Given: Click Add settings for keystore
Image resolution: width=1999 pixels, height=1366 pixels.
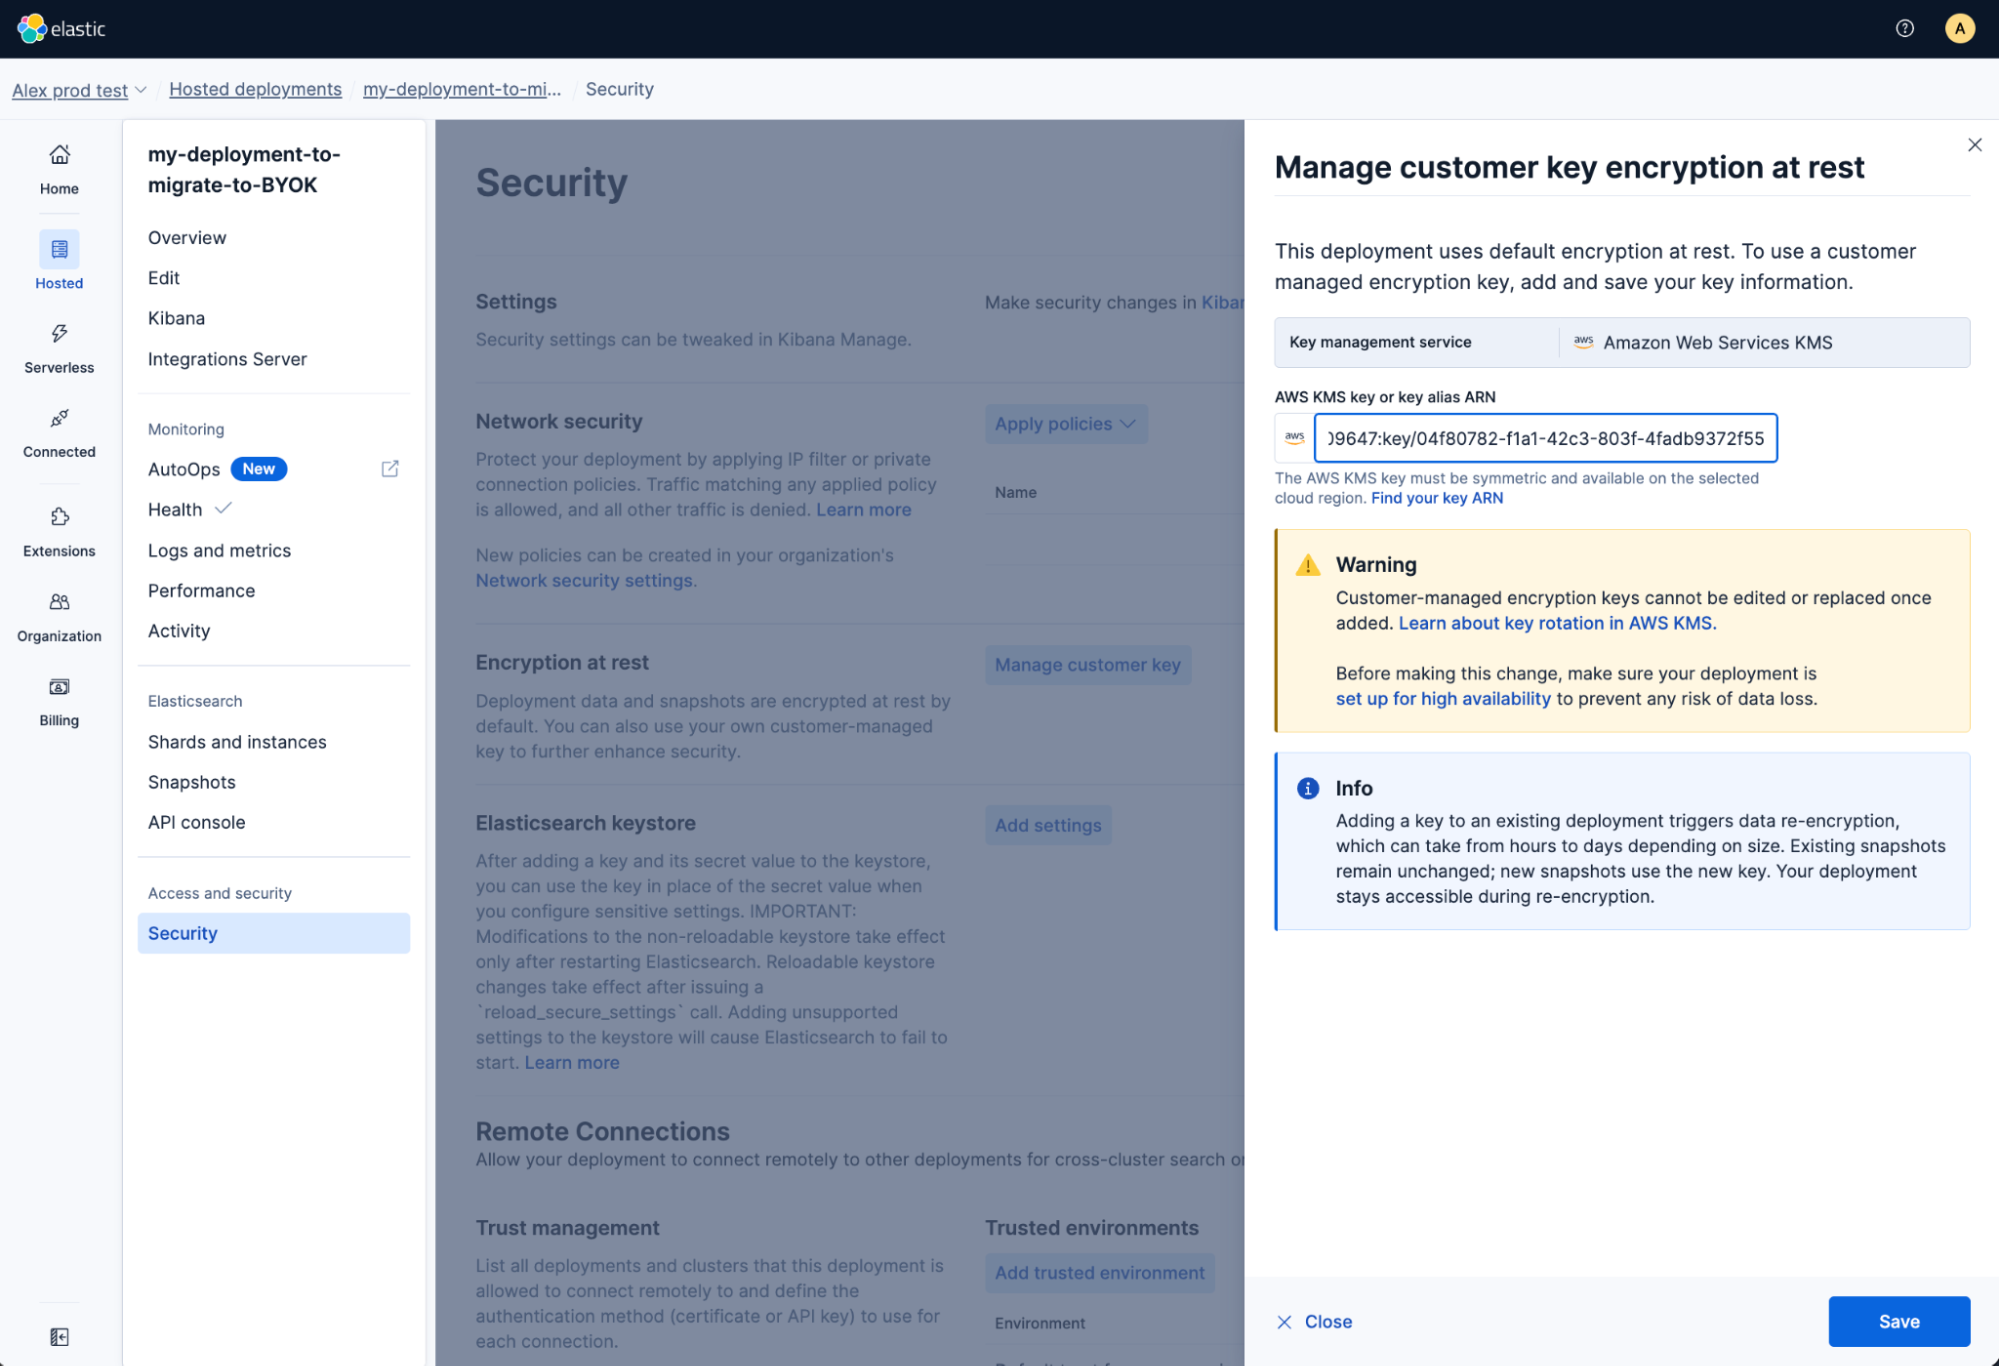Looking at the screenshot, I should [1047, 825].
